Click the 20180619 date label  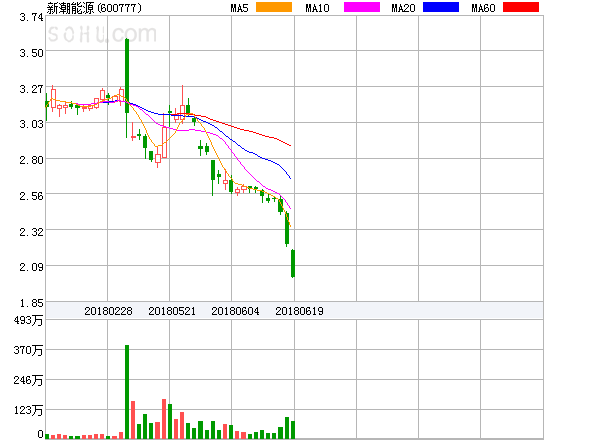(299, 311)
